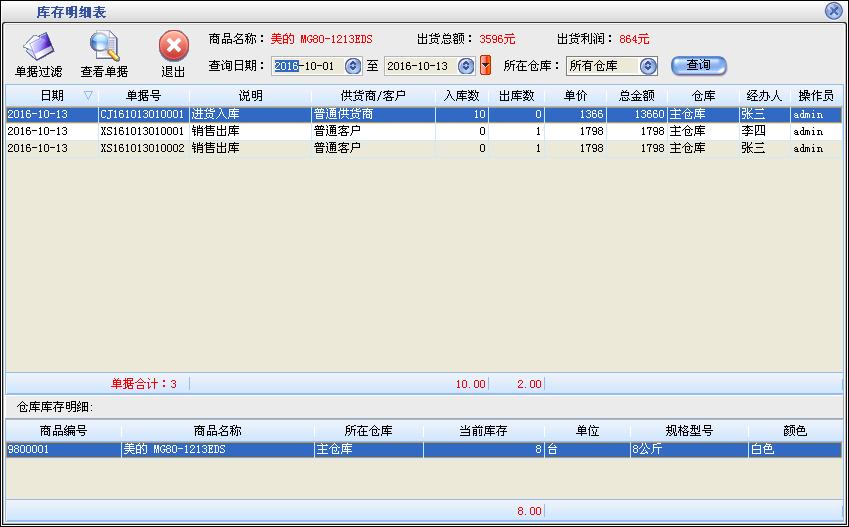Image resolution: width=849 pixels, height=527 pixels.
Task: Click the 规格型号 column header
Action: pyautogui.click(x=688, y=431)
